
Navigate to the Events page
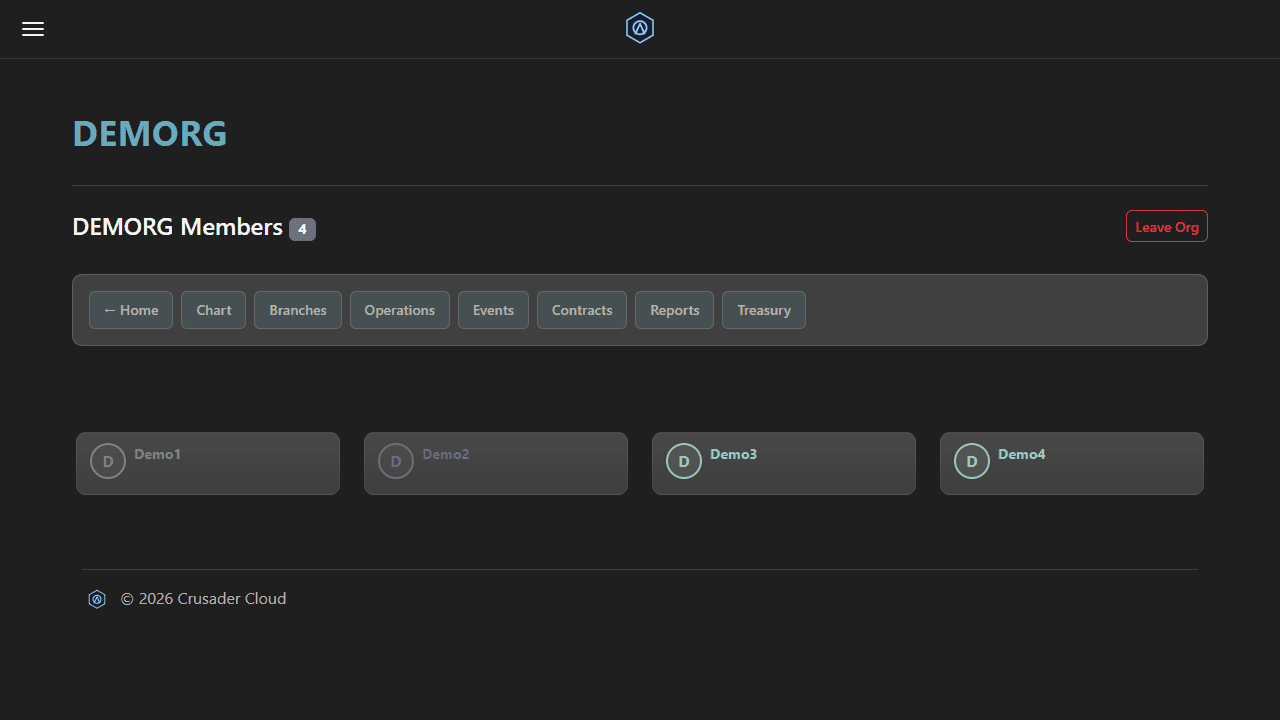493,310
